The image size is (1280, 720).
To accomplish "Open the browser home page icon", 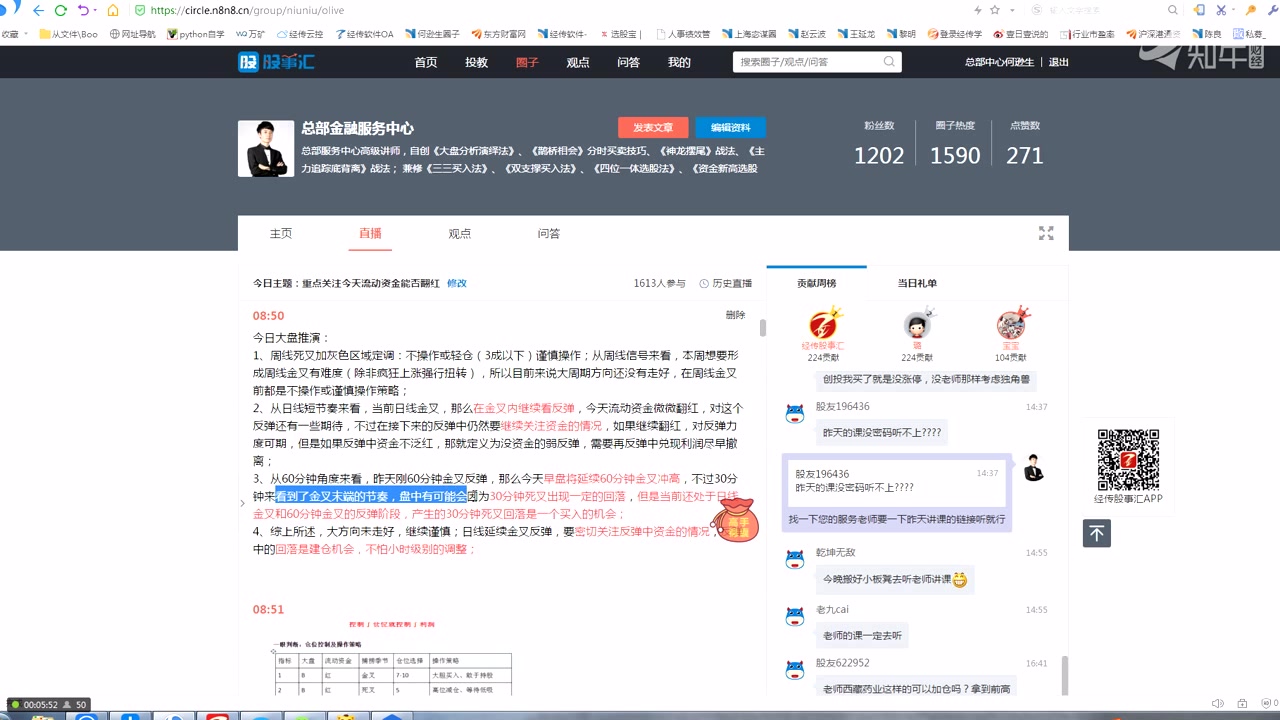I will coord(113,10).
